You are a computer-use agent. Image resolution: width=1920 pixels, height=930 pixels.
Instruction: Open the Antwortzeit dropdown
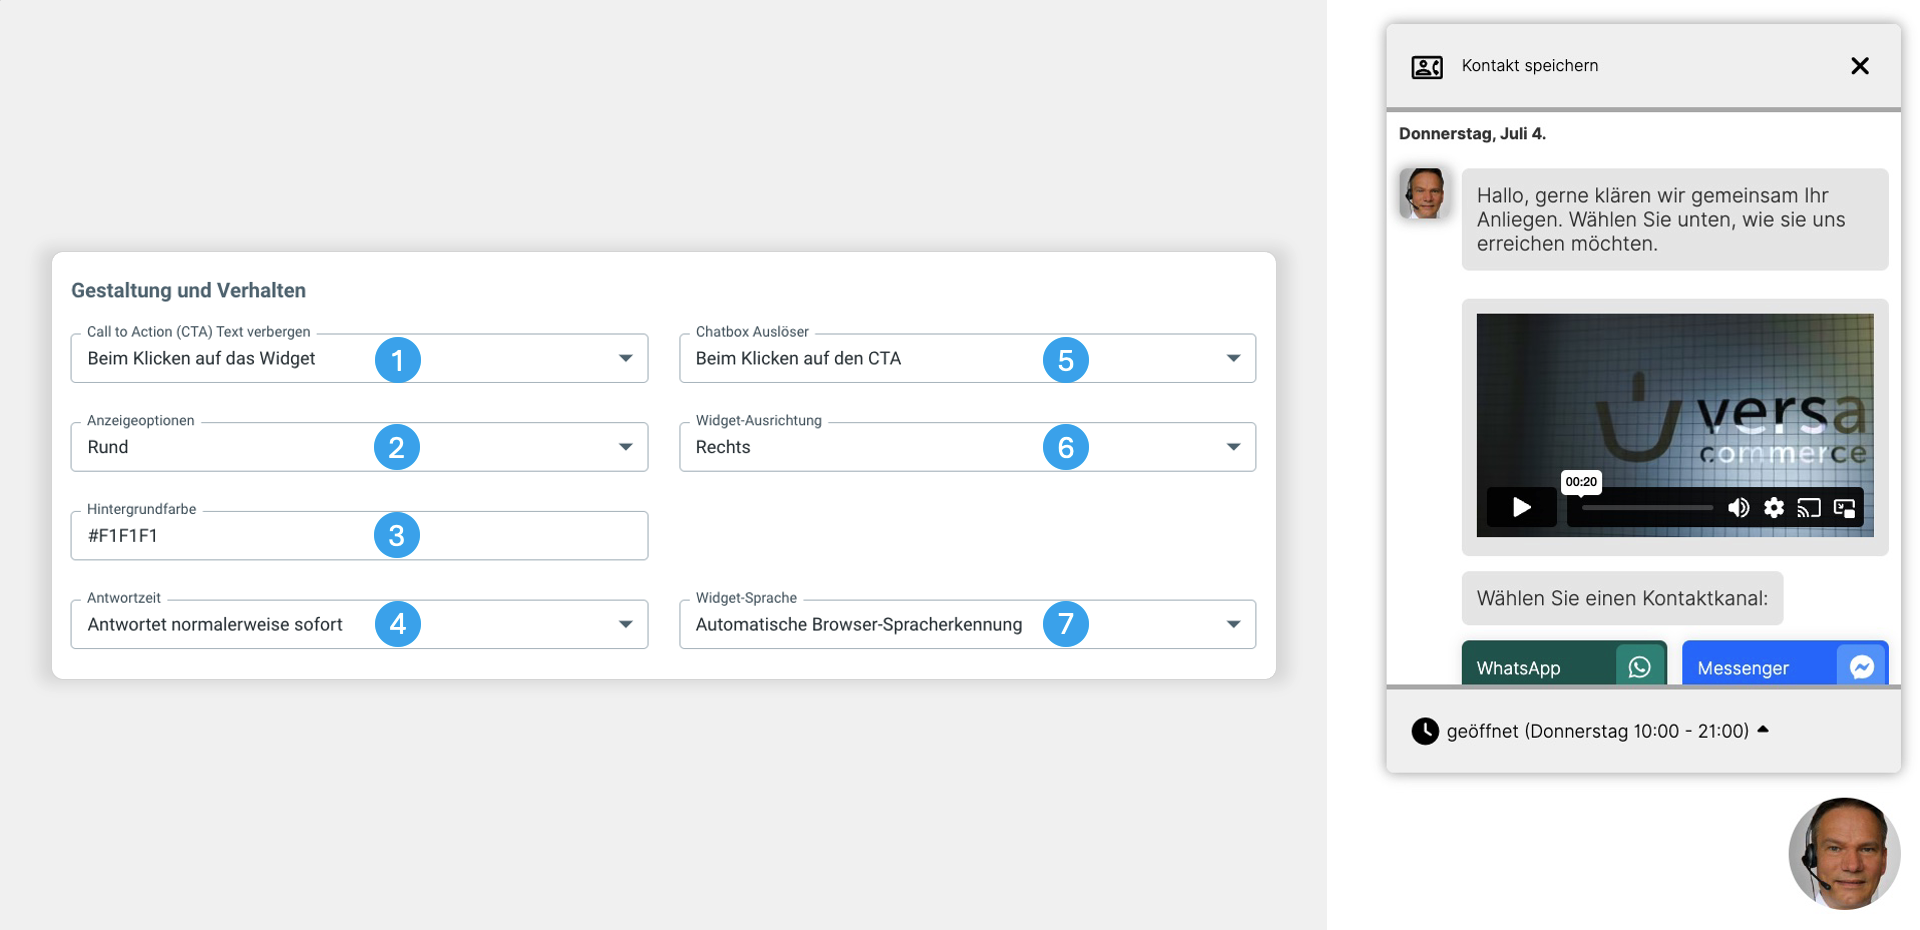(x=359, y=624)
